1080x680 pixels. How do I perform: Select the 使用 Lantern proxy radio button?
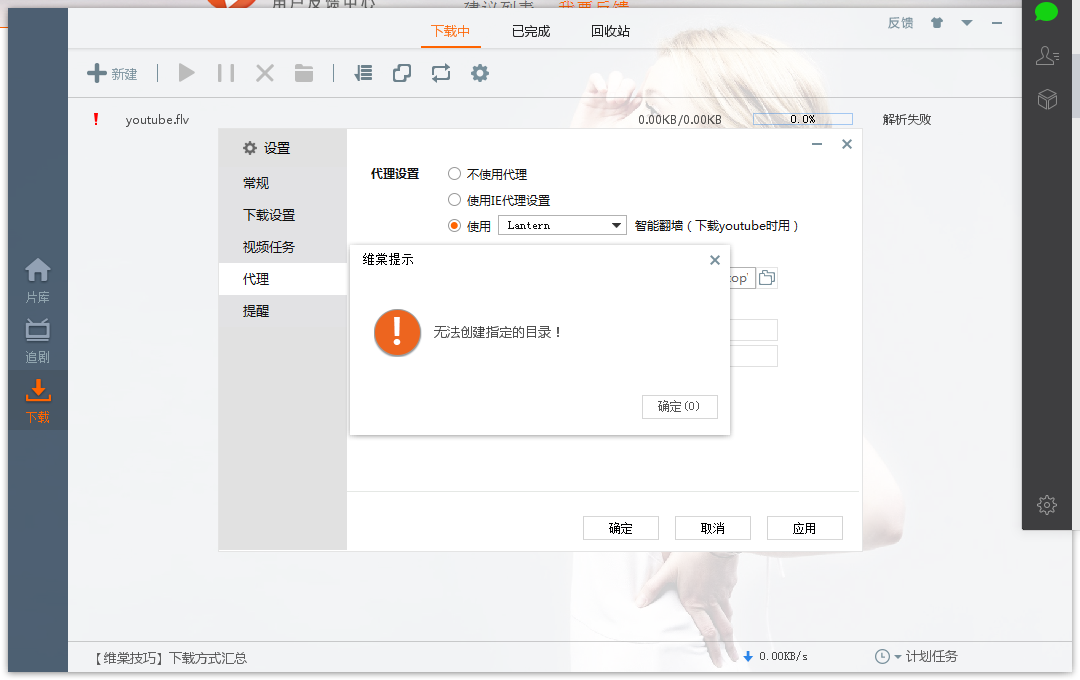click(x=455, y=226)
